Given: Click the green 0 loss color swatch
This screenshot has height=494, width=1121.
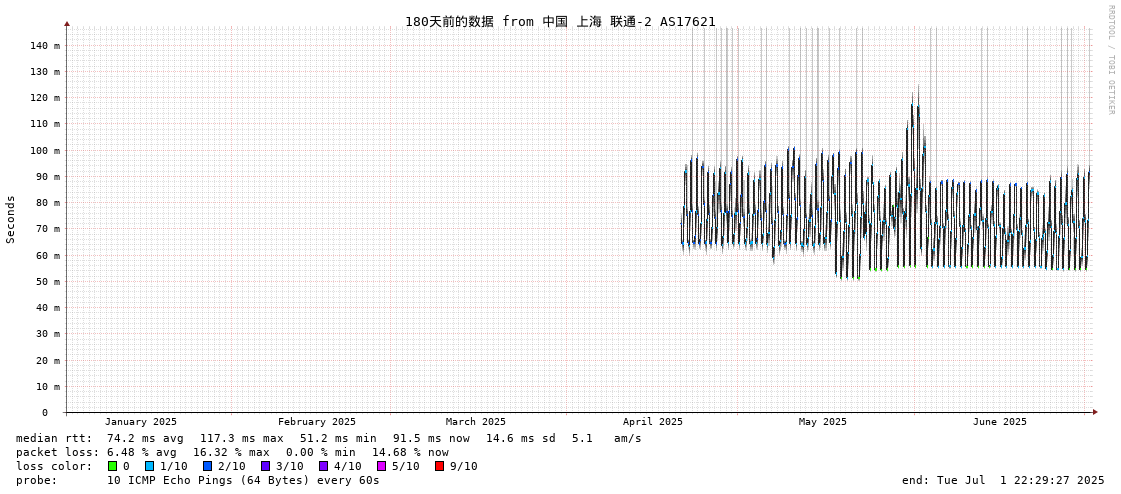Looking at the screenshot, I should click(x=112, y=466).
